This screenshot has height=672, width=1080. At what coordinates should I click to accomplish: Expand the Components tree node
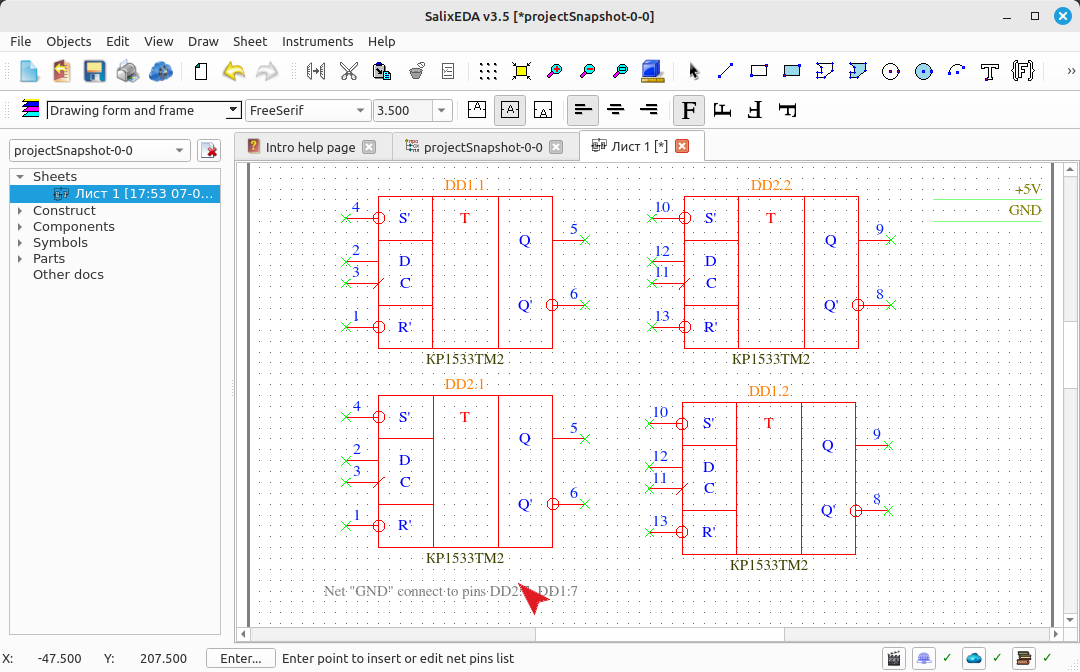(20, 227)
